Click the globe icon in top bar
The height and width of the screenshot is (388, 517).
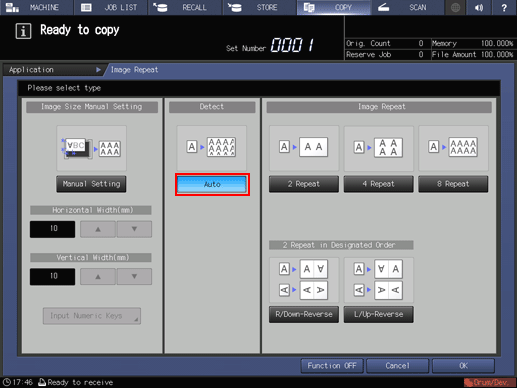[455, 7]
